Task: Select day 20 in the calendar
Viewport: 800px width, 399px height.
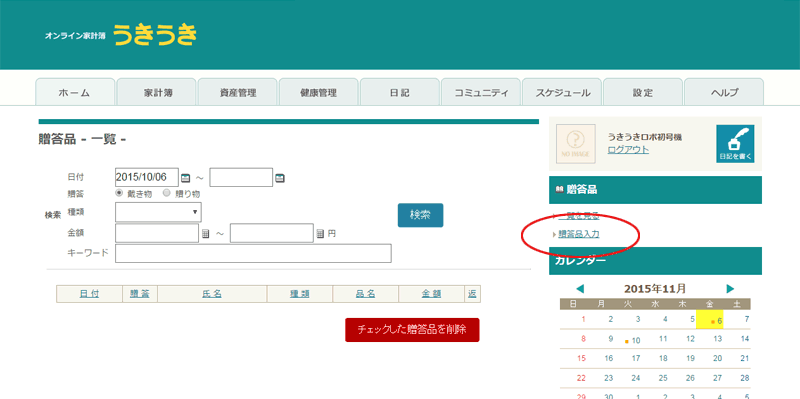Action: click(x=717, y=359)
